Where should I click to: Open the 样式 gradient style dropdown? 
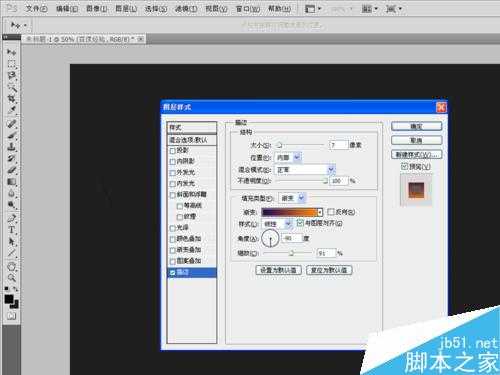click(x=277, y=224)
